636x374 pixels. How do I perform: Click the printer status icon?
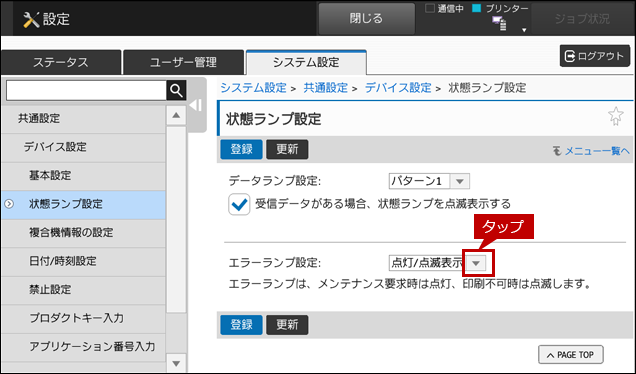tap(499, 24)
